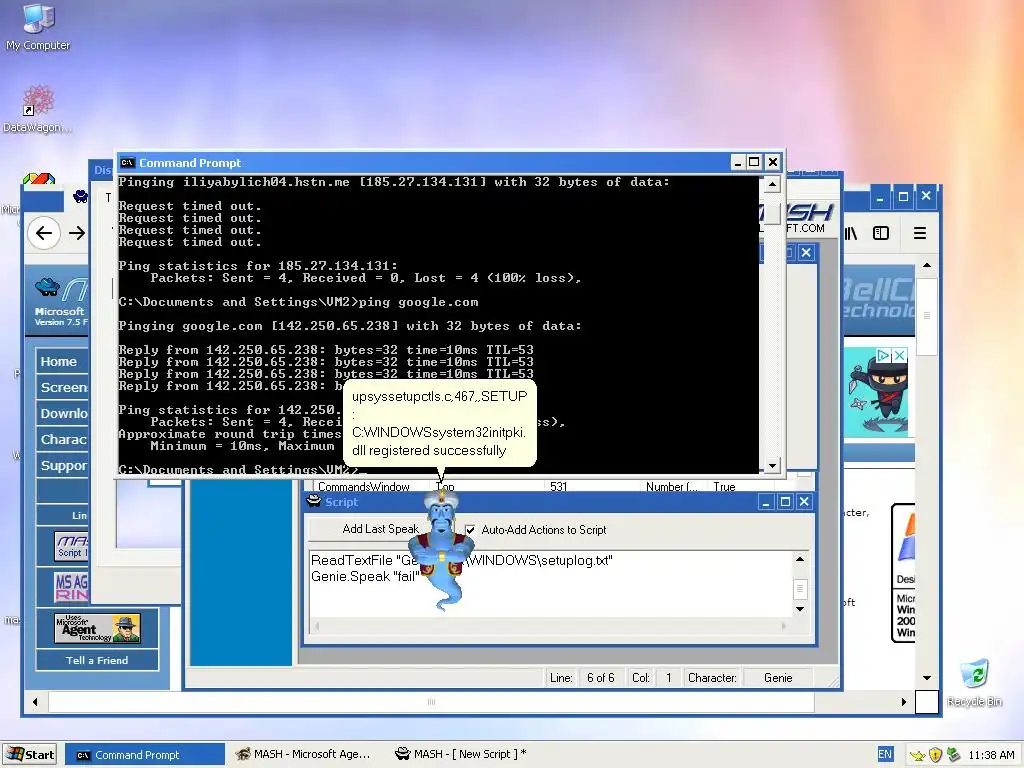Click the MASH Script banner thumbnail
This screenshot has width=1024, height=768.
point(72,546)
